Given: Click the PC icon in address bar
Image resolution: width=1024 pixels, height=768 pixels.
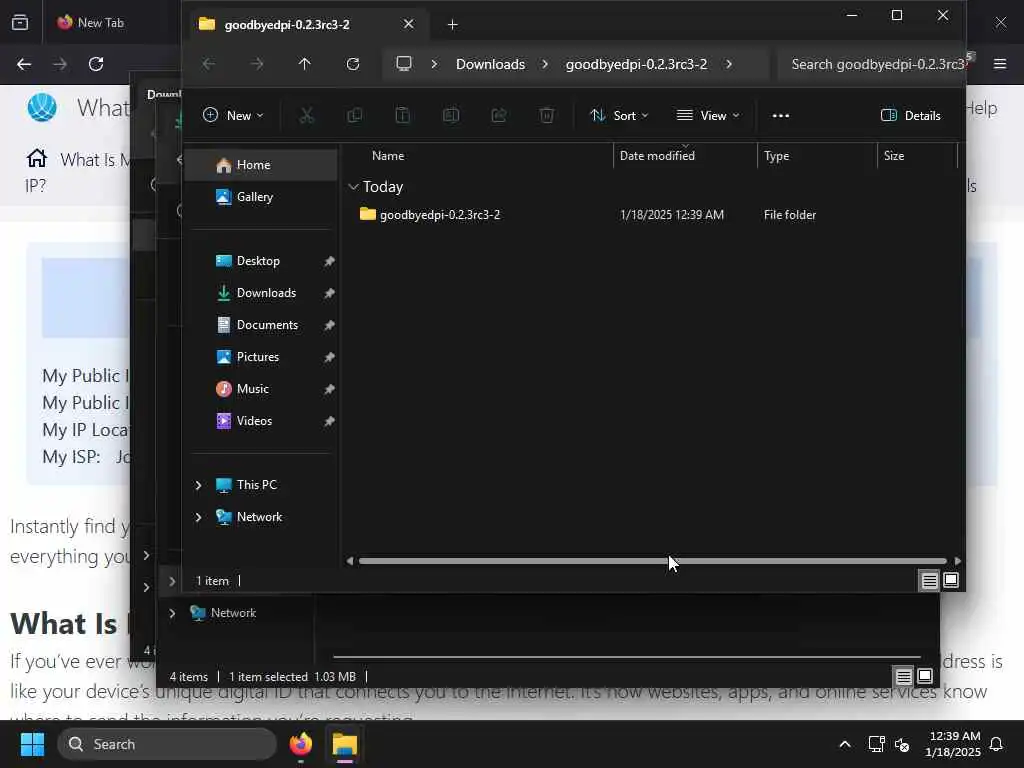Looking at the screenshot, I should (404, 64).
